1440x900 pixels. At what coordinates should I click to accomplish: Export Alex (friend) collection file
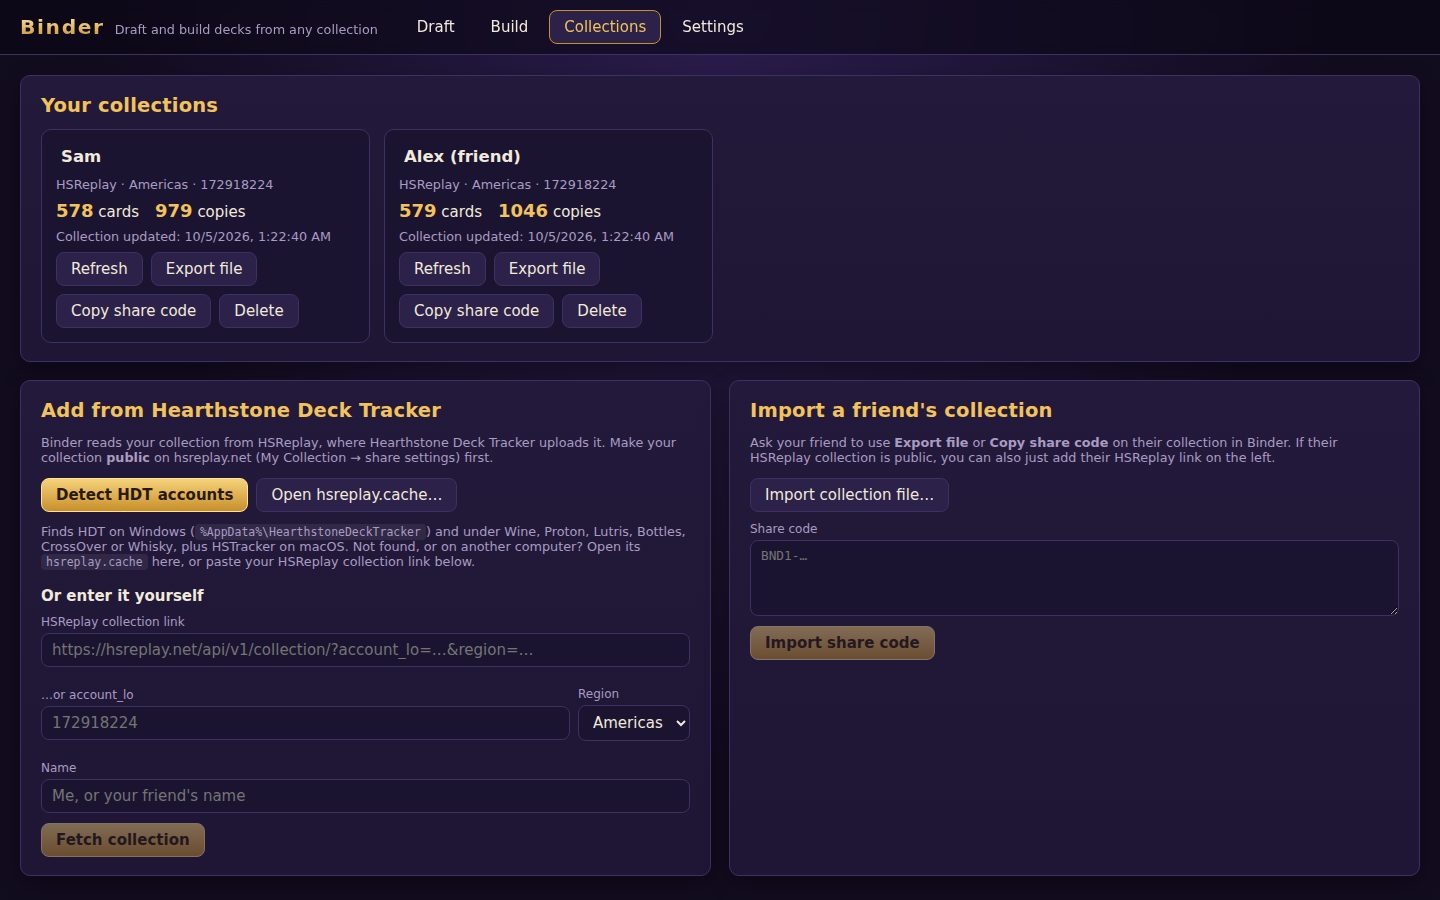click(x=547, y=269)
